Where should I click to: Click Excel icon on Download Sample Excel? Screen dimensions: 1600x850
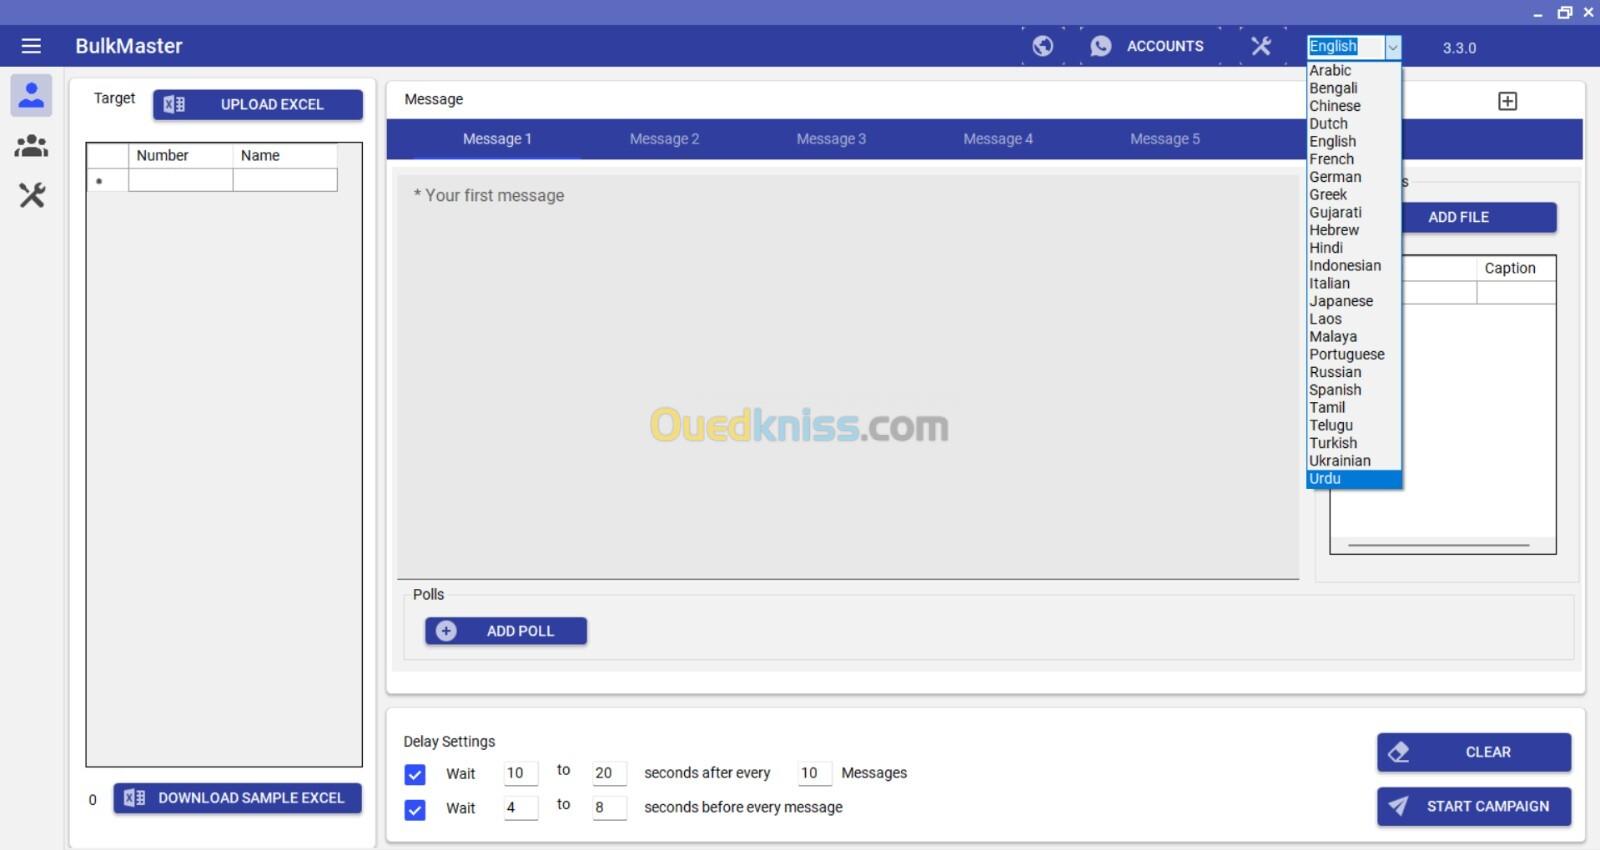pyautogui.click(x=134, y=798)
